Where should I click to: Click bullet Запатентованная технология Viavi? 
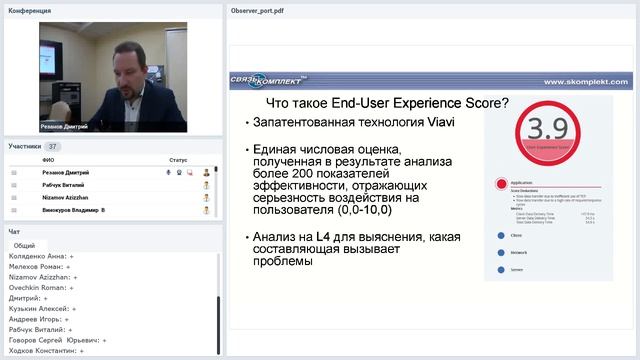tap(353, 122)
